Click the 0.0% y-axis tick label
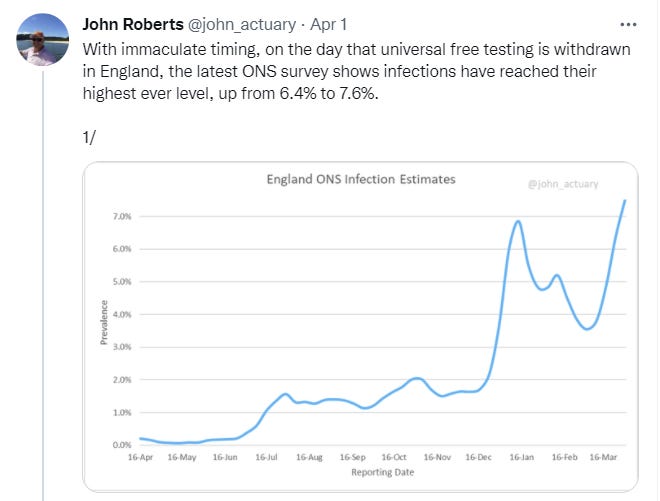The image size is (660, 501). click(x=122, y=445)
